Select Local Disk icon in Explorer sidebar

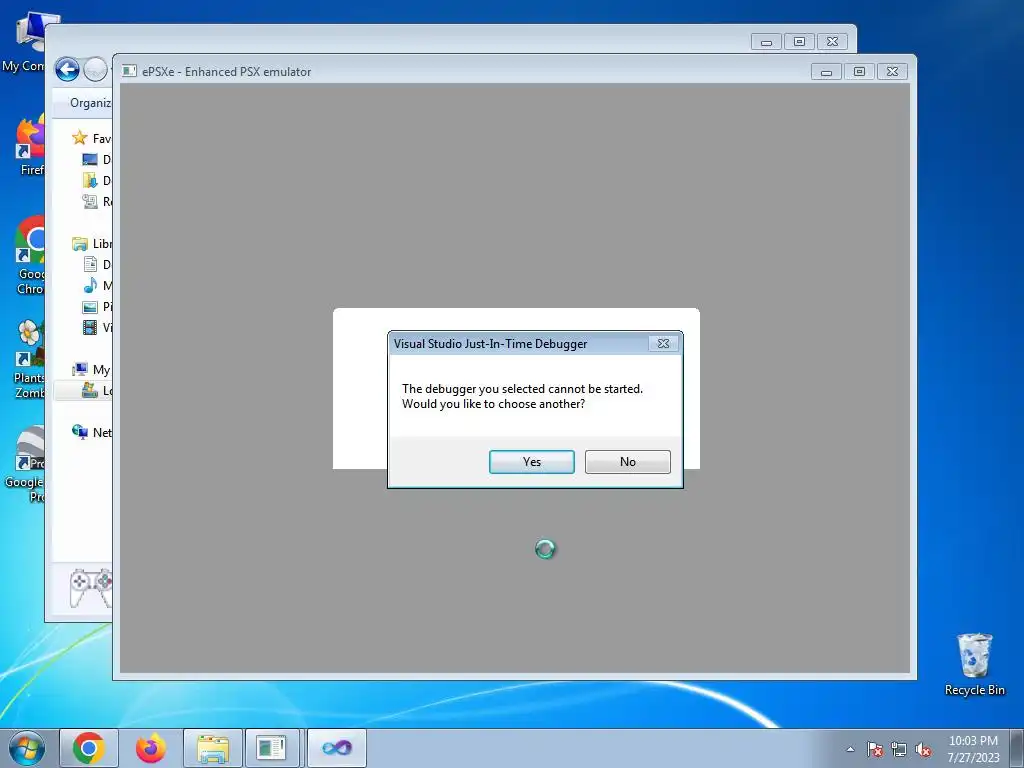[89, 391]
